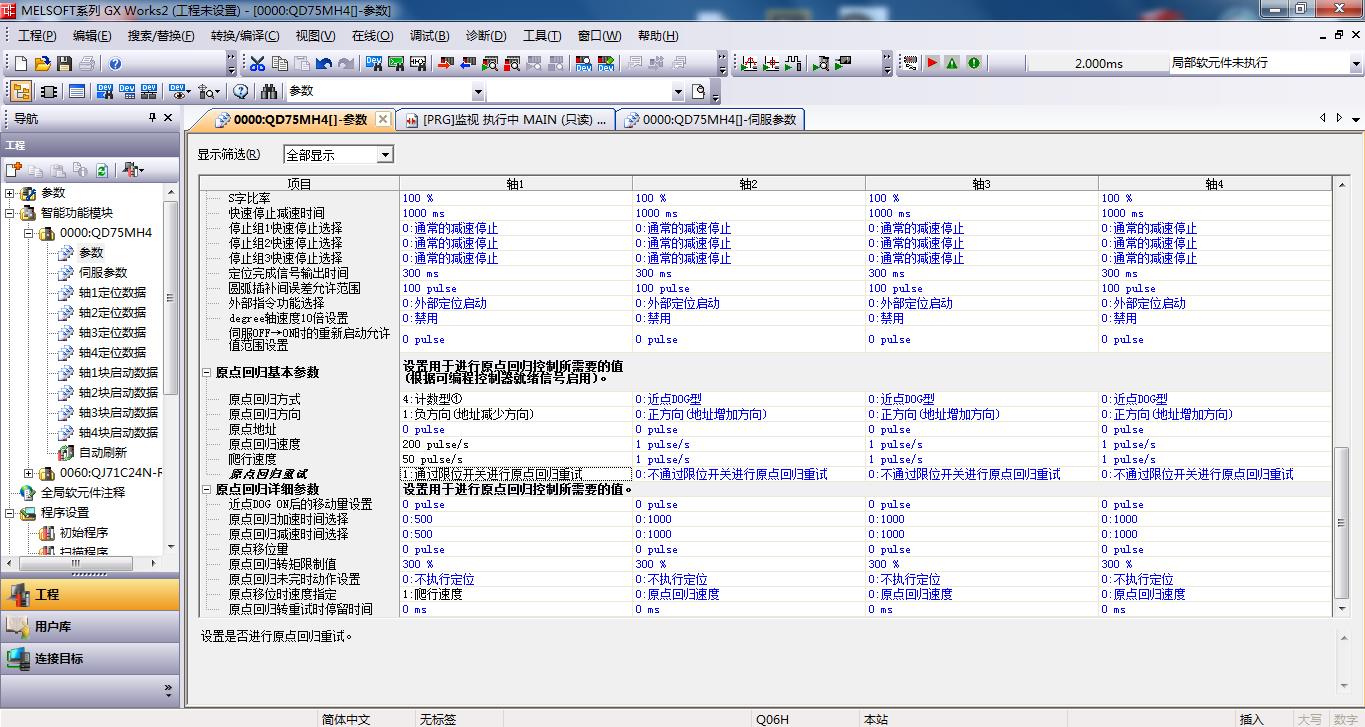The width and height of the screenshot is (1365, 727).
Task: Click the Save project icon
Action: (64, 63)
